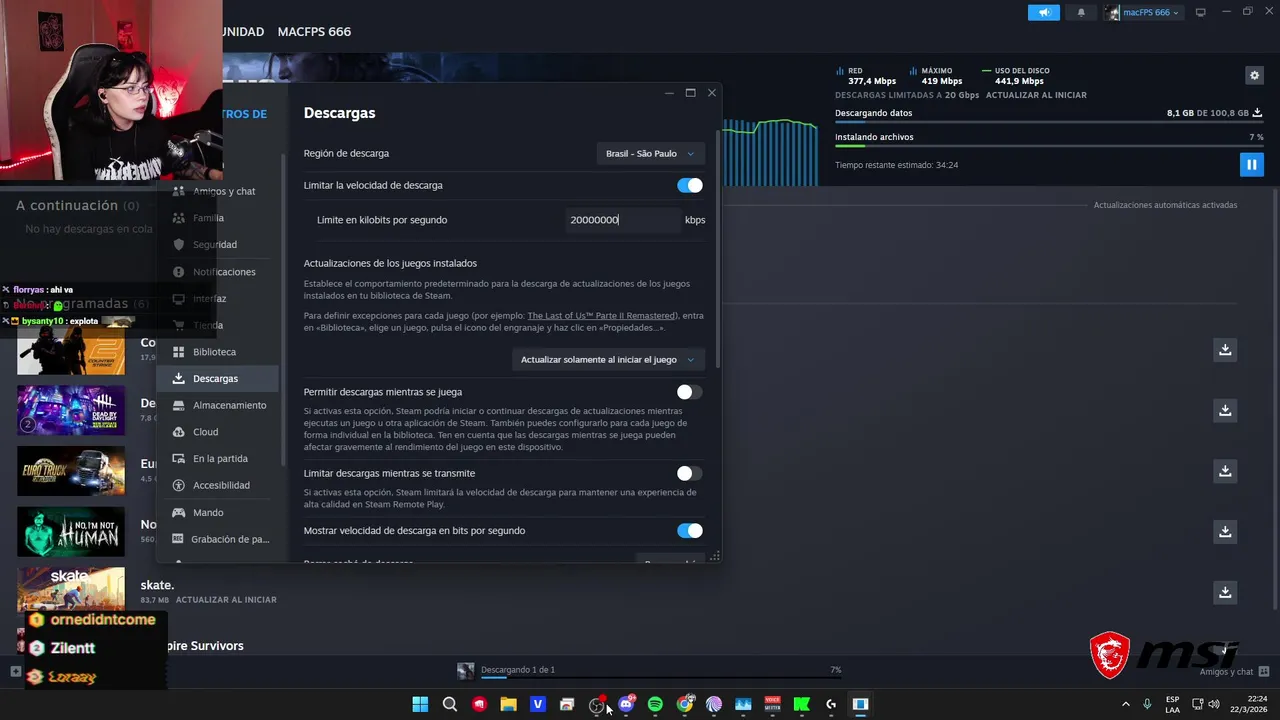
Task: Download skate. update arrow button
Action: pos(1225,593)
